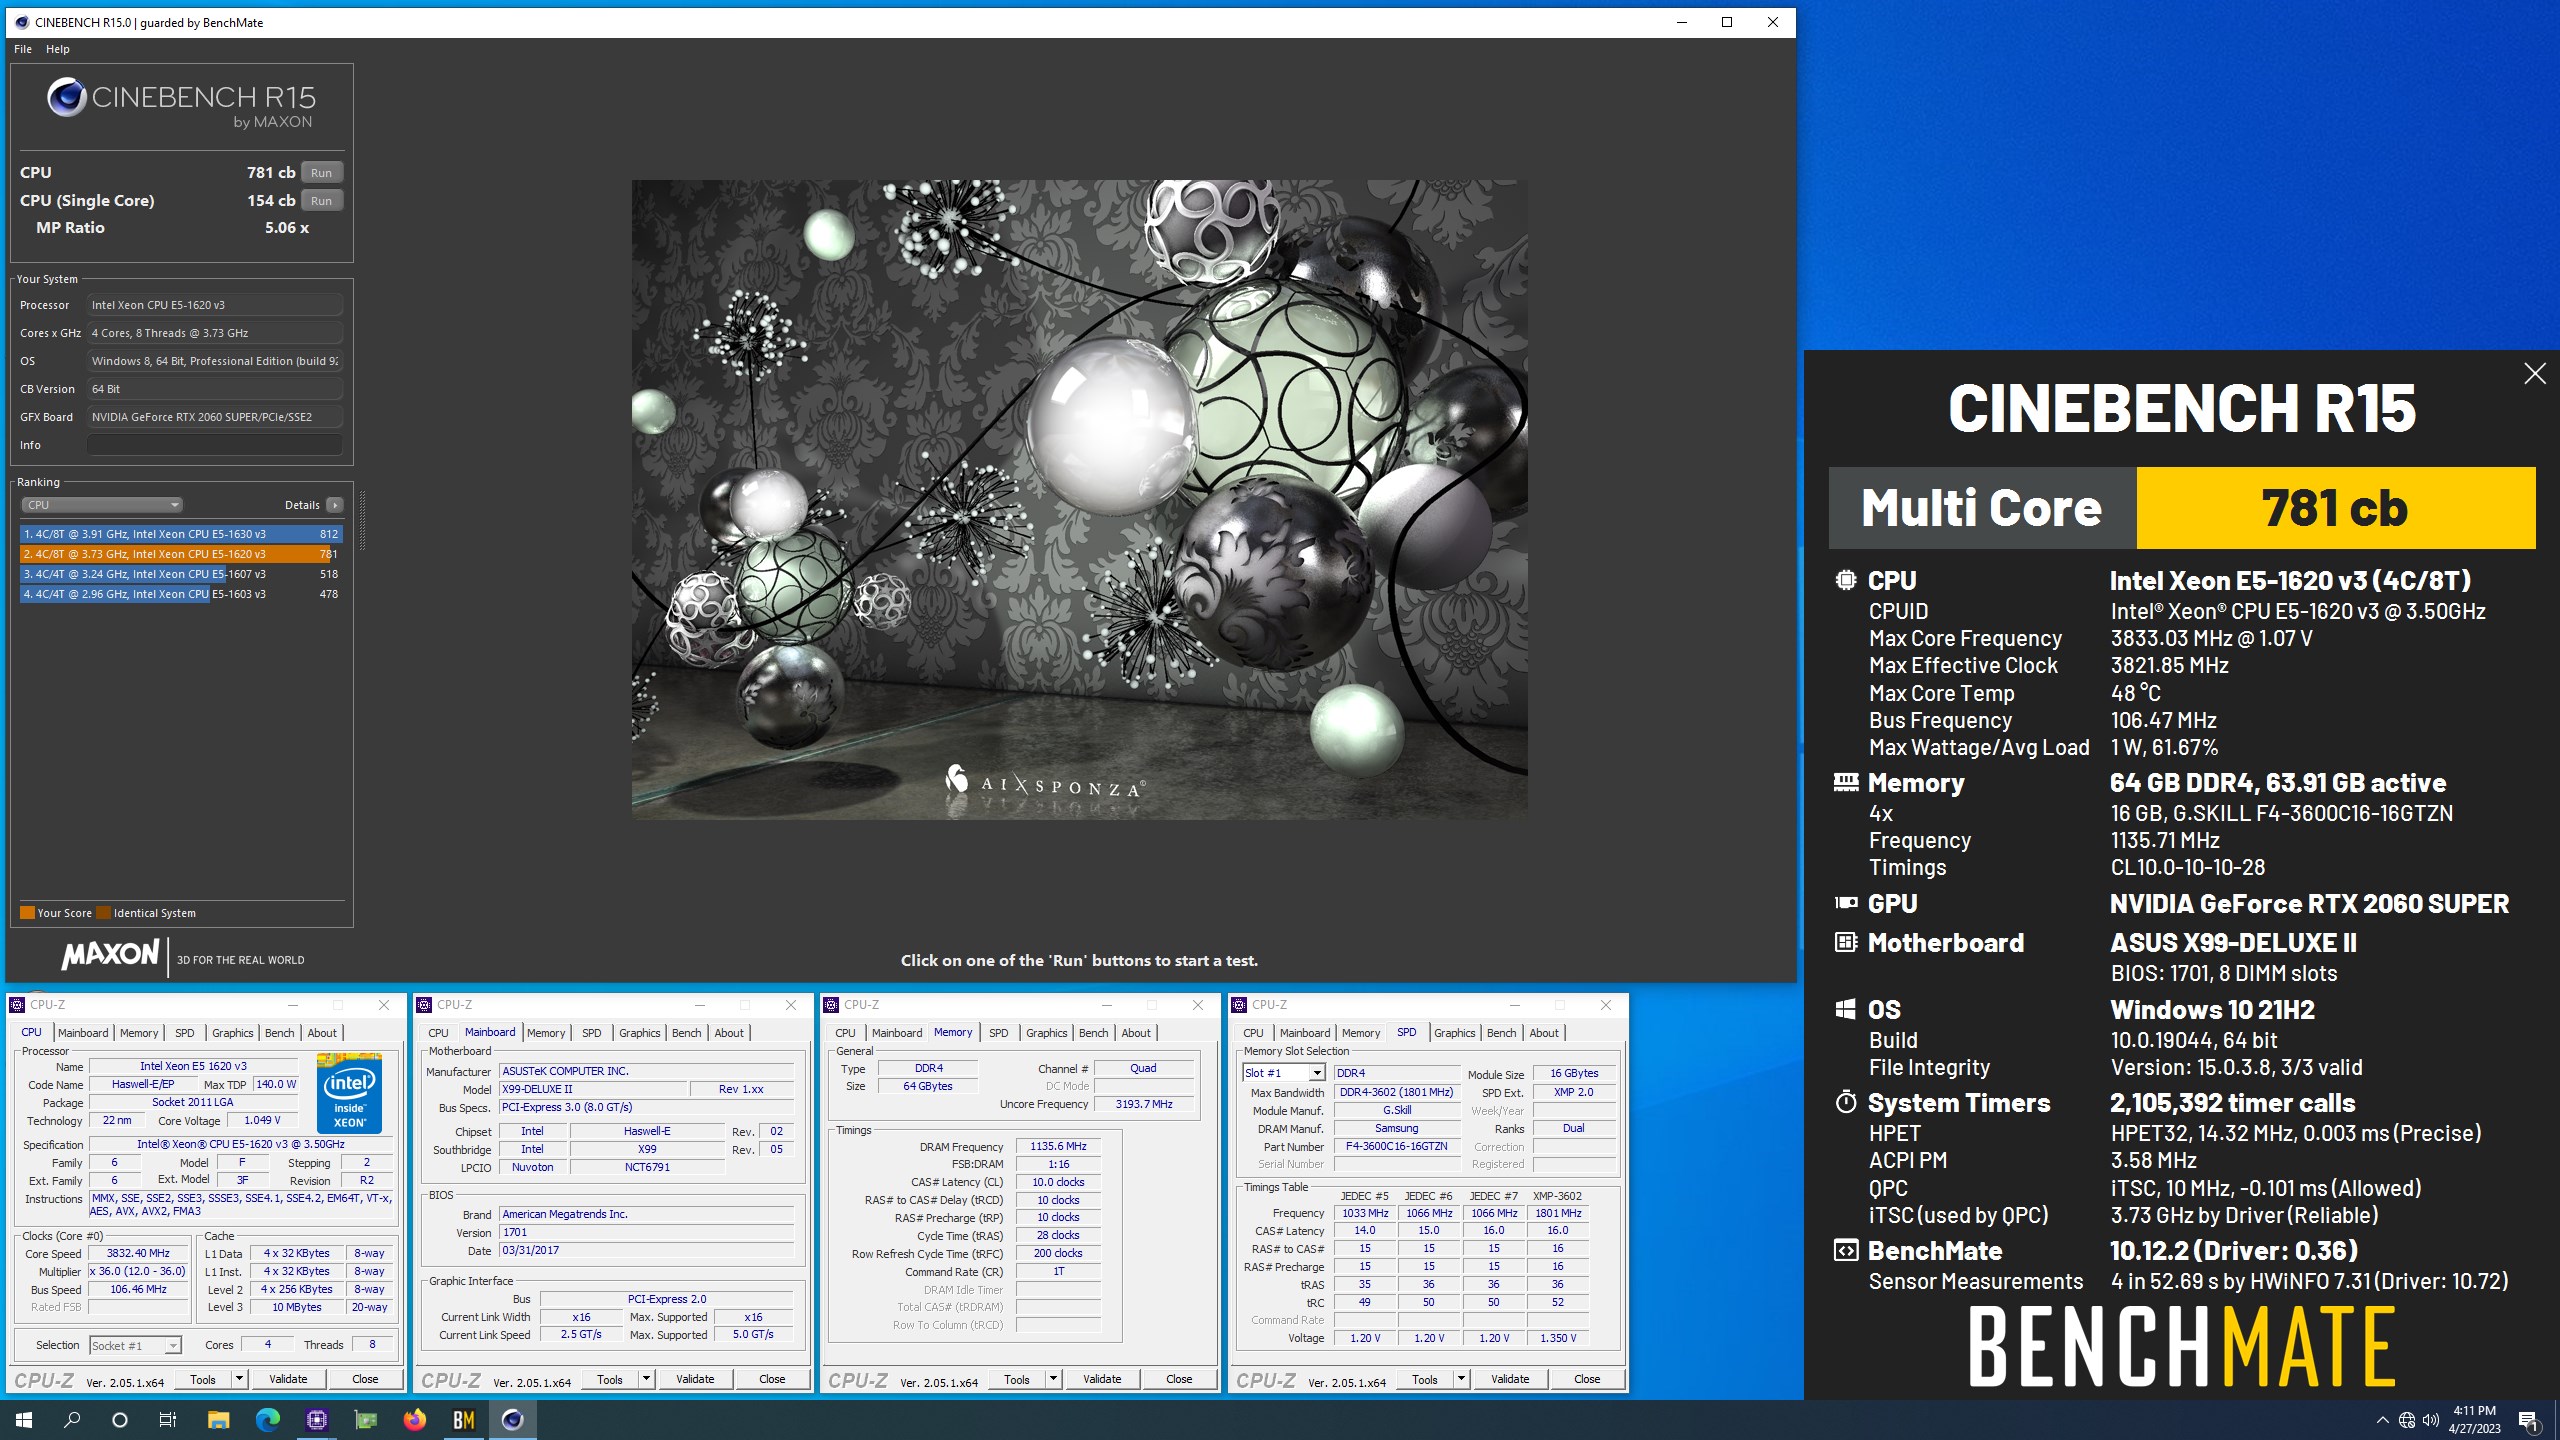The height and width of the screenshot is (1440, 2560).
Task: Switch to Bench tab in CPU-Z CPU window
Action: tap(279, 1033)
